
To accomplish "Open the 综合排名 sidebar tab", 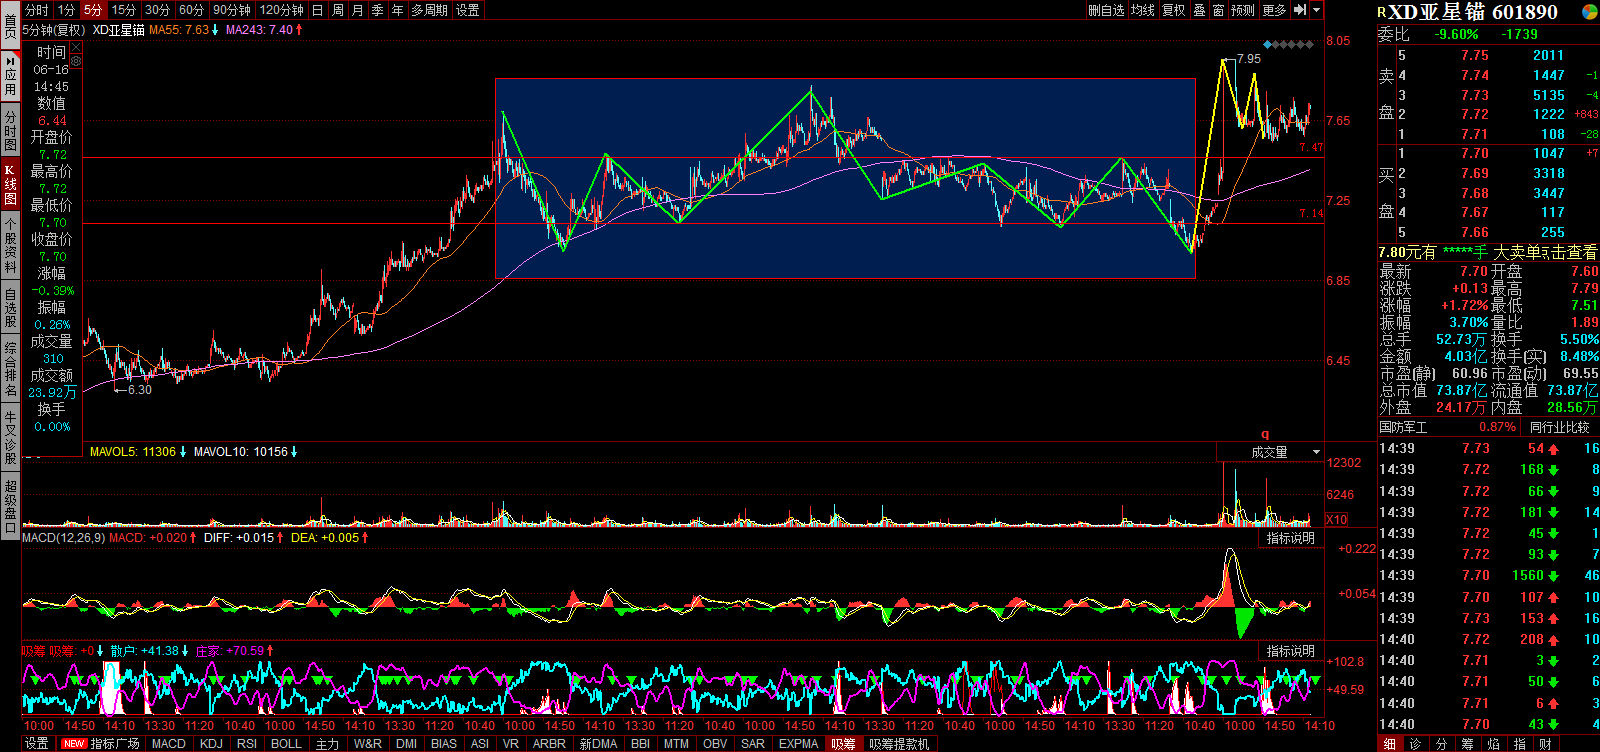I will [10, 370].
